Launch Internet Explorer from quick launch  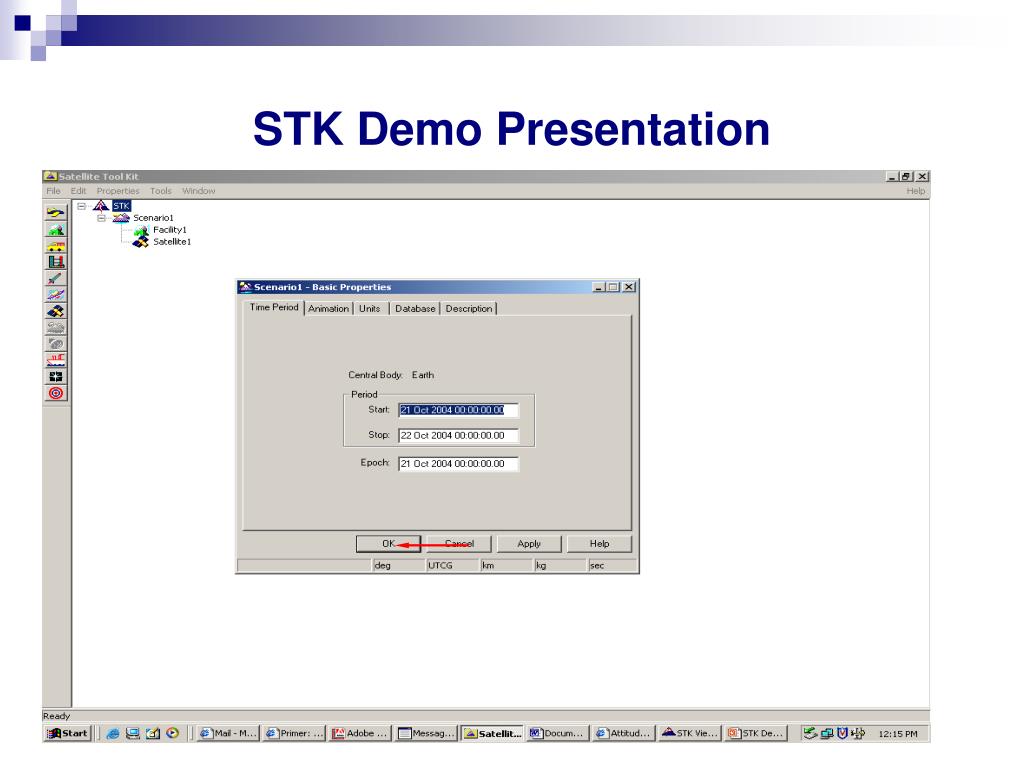pyautogui.click(x=112, y=733)
